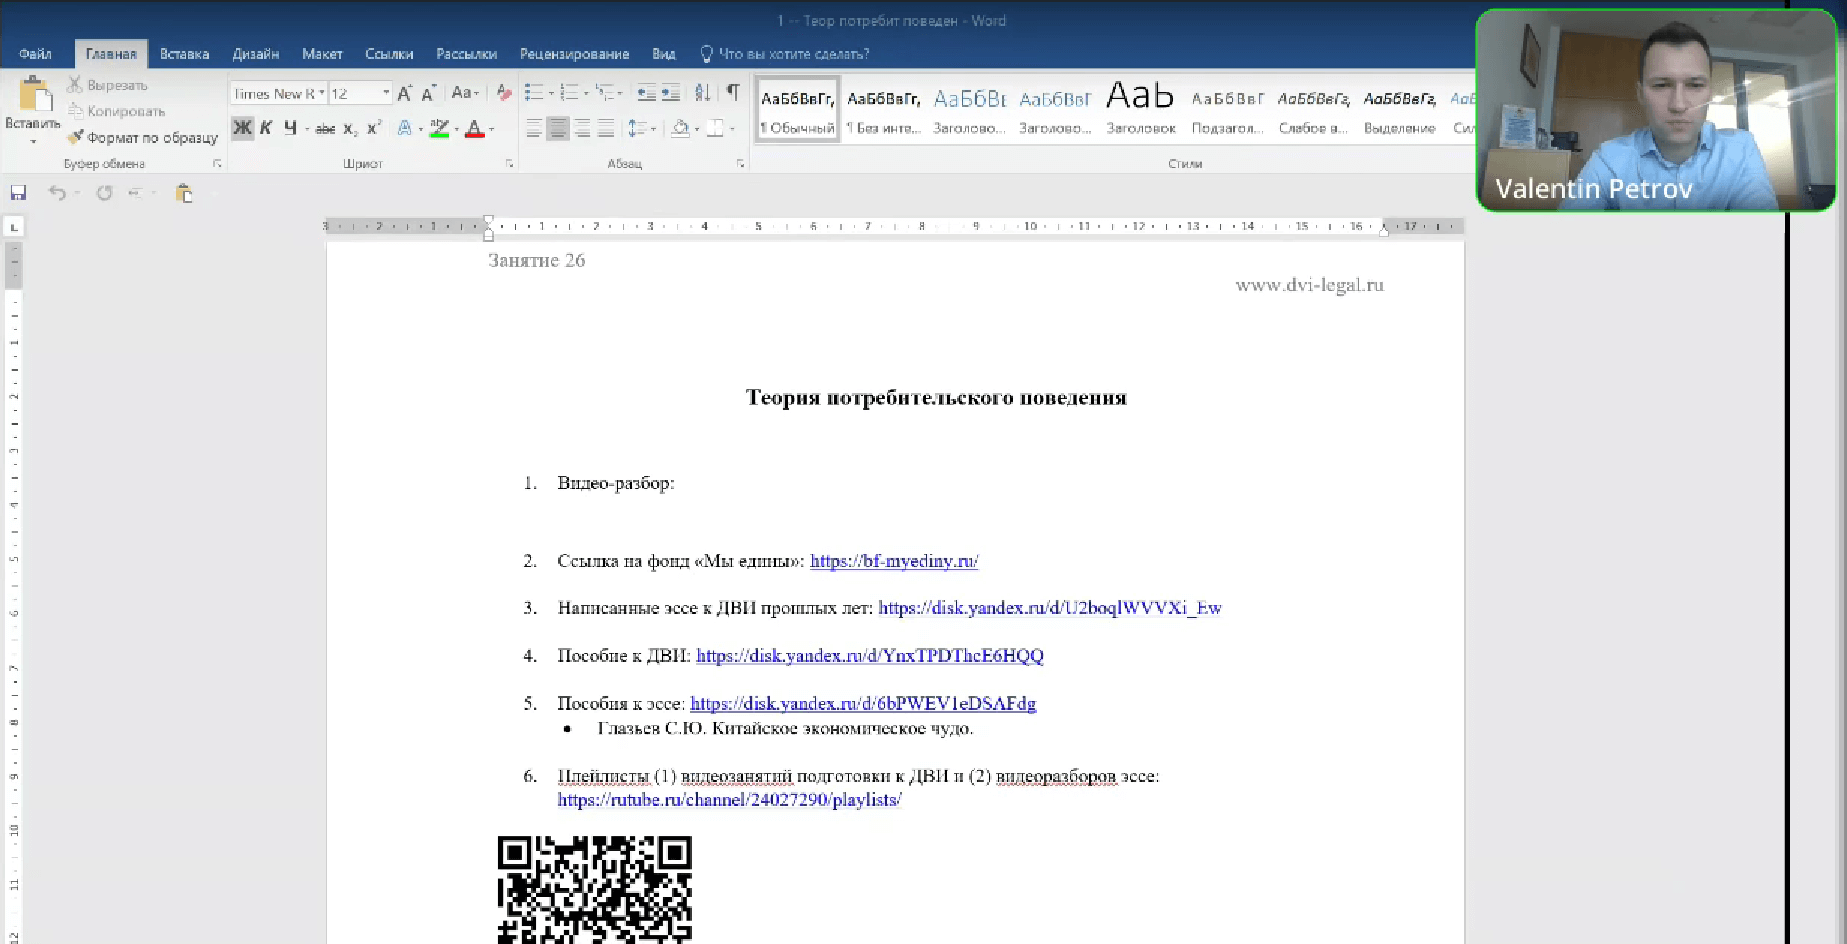Apply the red font color
This screenshot has width=1847, height=944.
(475, 128)
